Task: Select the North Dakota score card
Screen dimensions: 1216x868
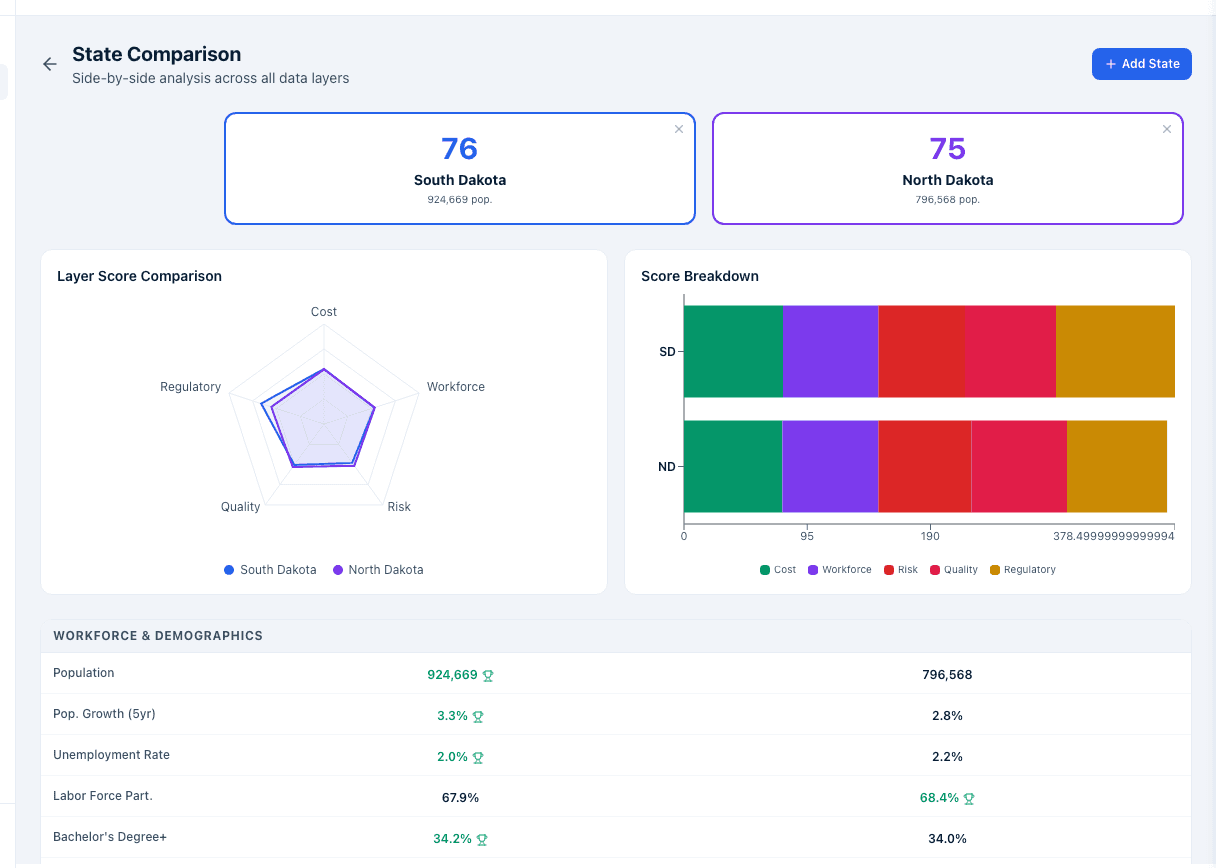Action: click(x=948, y=168)
